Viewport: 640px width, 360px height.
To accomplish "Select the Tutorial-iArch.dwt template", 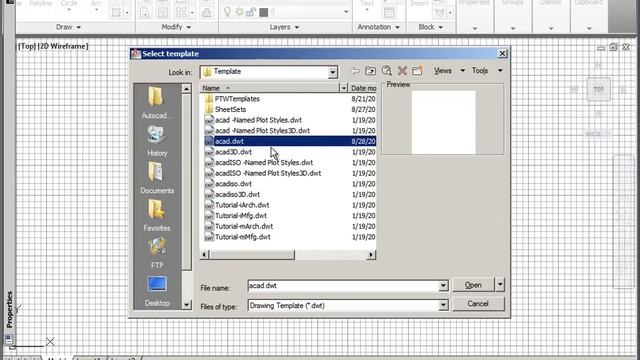I will tap(242, 205).
